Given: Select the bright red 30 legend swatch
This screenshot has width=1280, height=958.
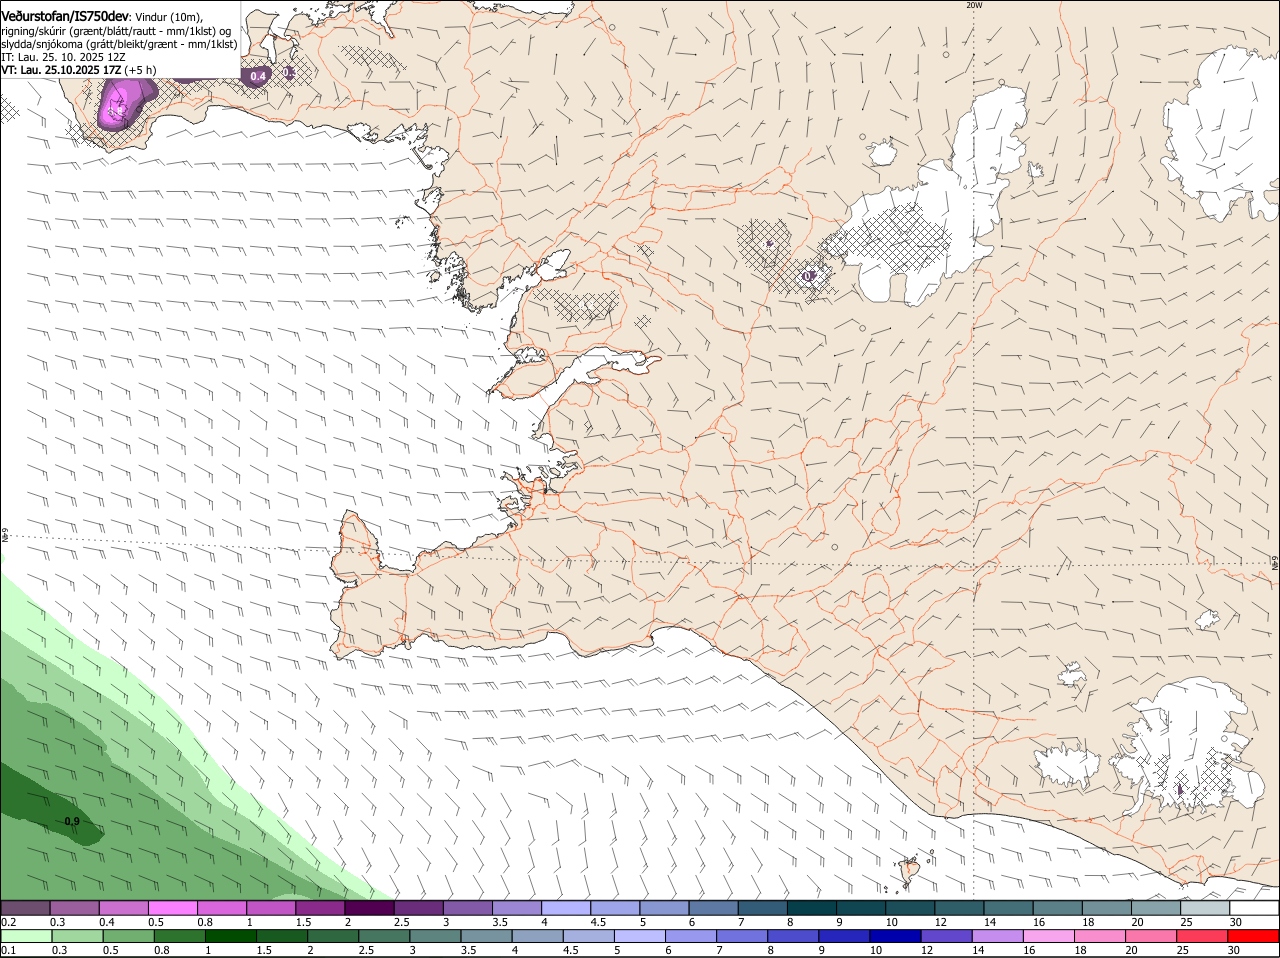Looking at the screenshot, I should point(1254,936).
